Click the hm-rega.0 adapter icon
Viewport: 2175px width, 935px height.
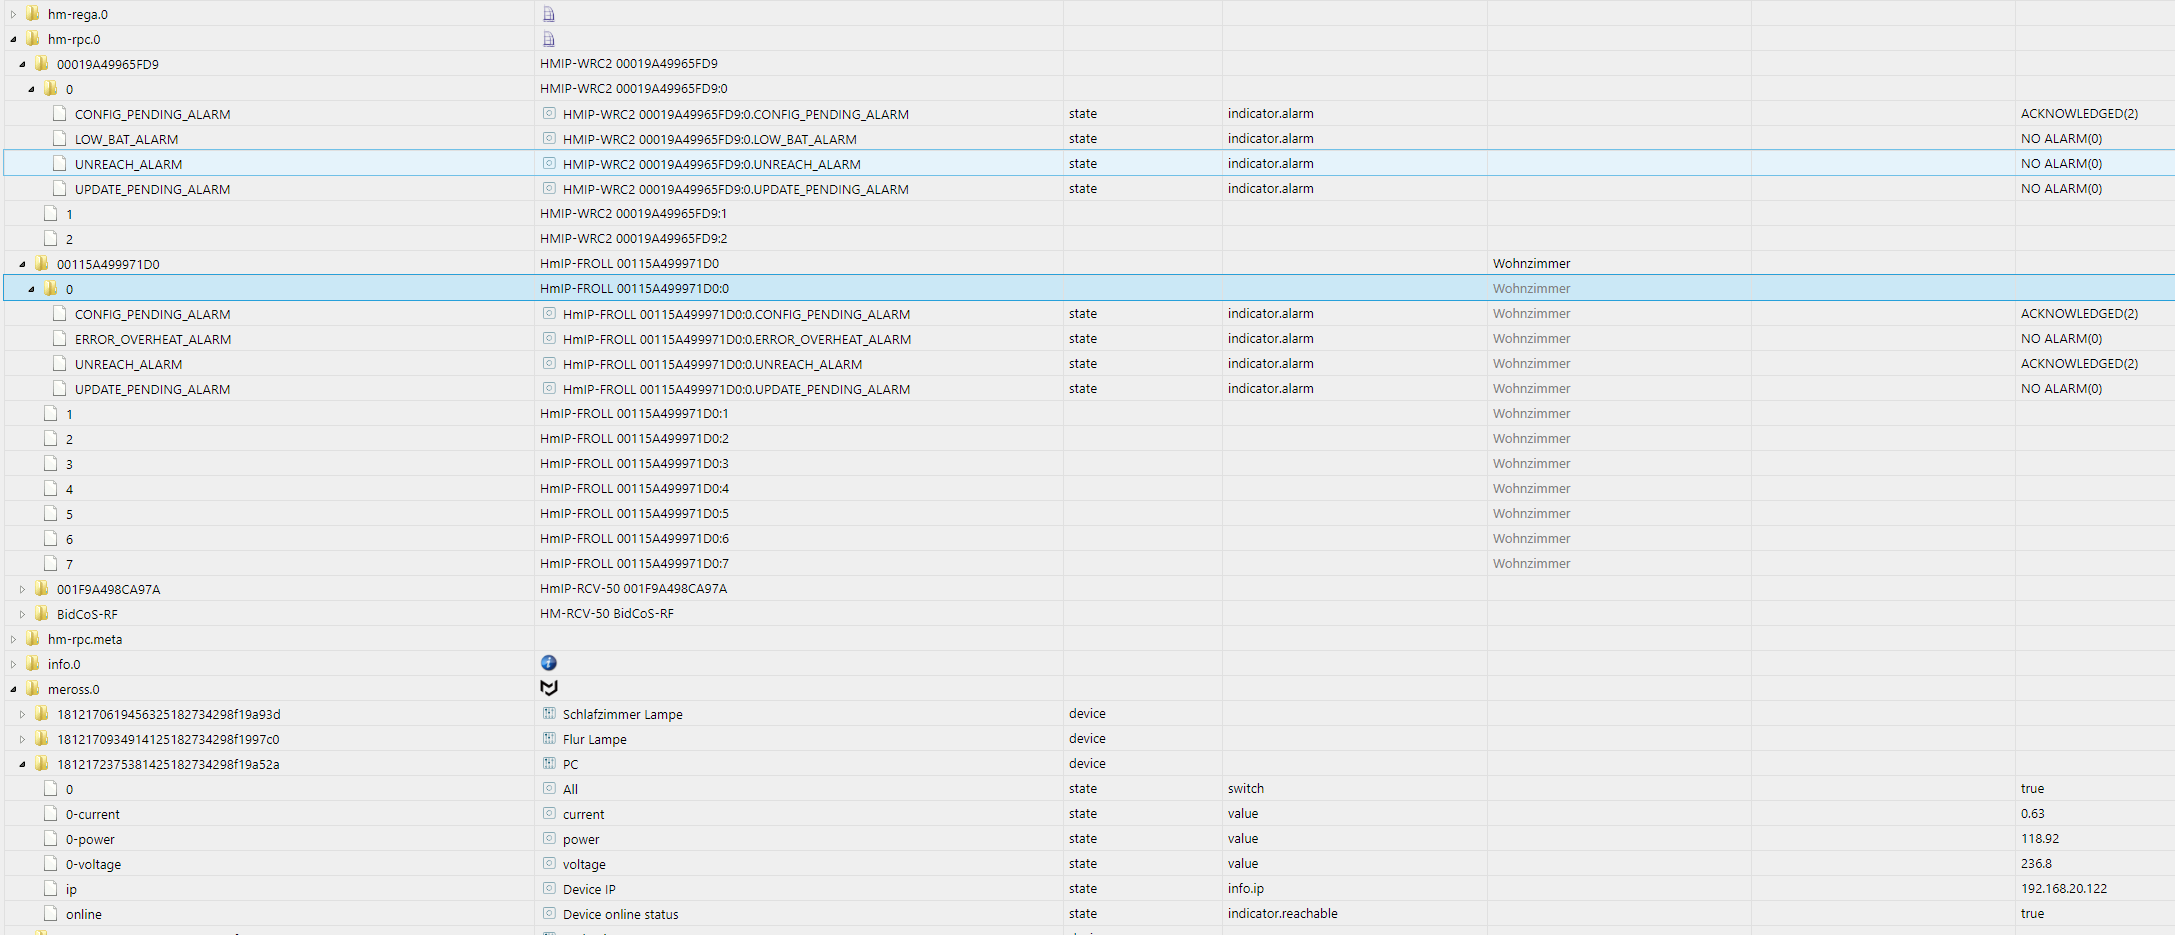(548, 14)
